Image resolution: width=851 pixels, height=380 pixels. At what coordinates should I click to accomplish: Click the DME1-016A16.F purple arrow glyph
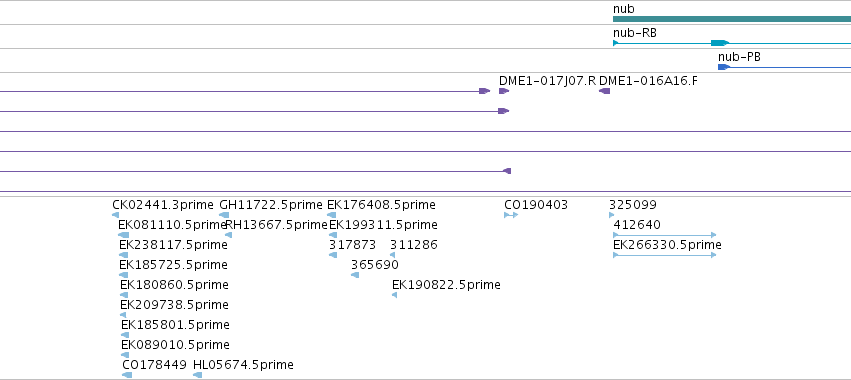pyautogui.click(x=605, y=91)
